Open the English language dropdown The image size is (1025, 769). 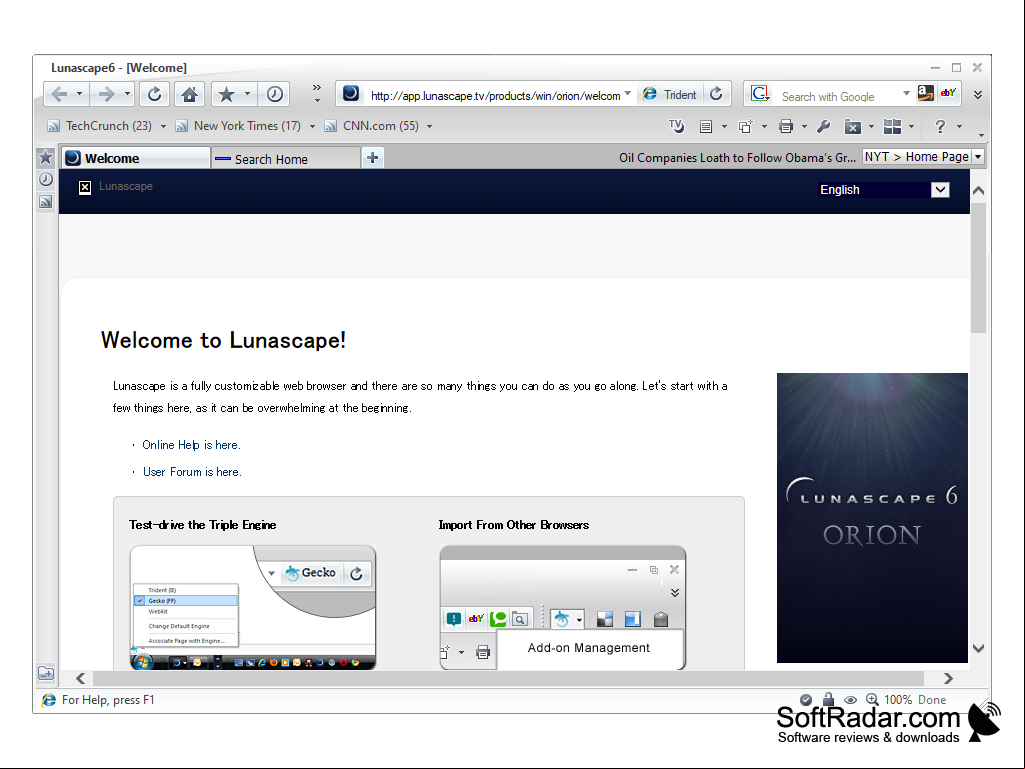[x=940, y=190]
